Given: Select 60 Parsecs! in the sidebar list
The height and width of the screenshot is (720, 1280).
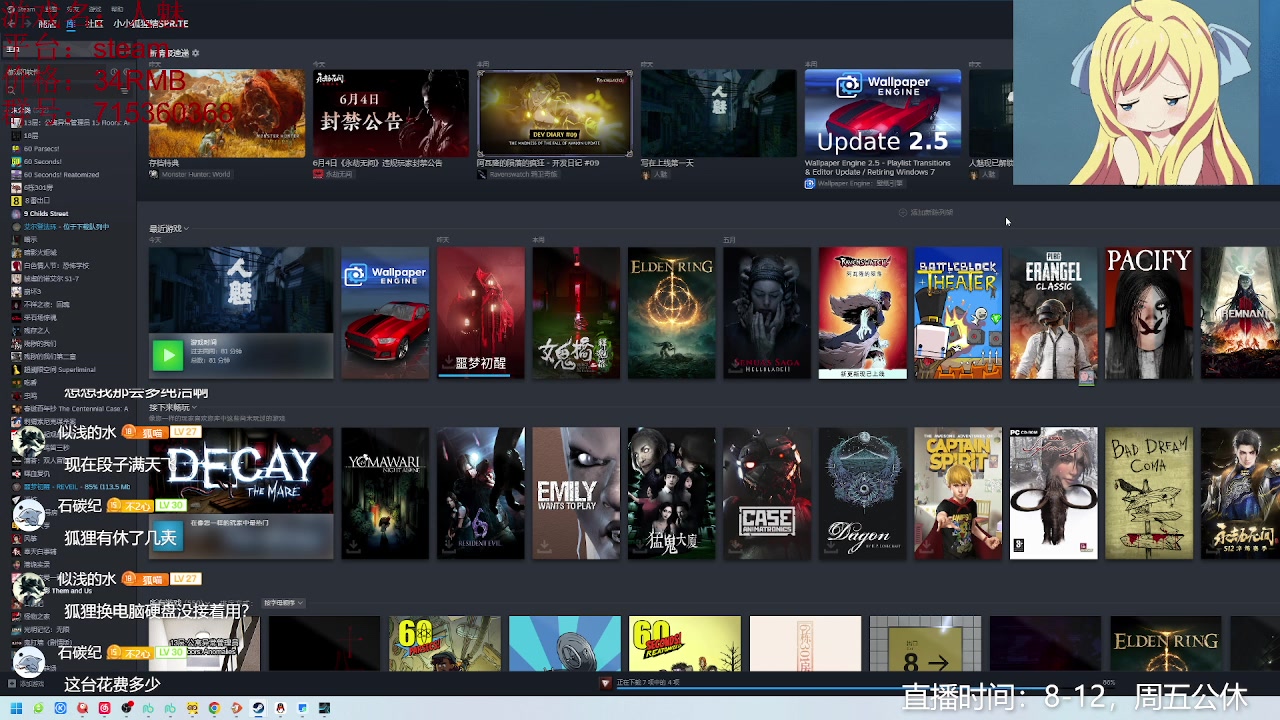Looking at the screenshot, I should click(x=68, y=148).
